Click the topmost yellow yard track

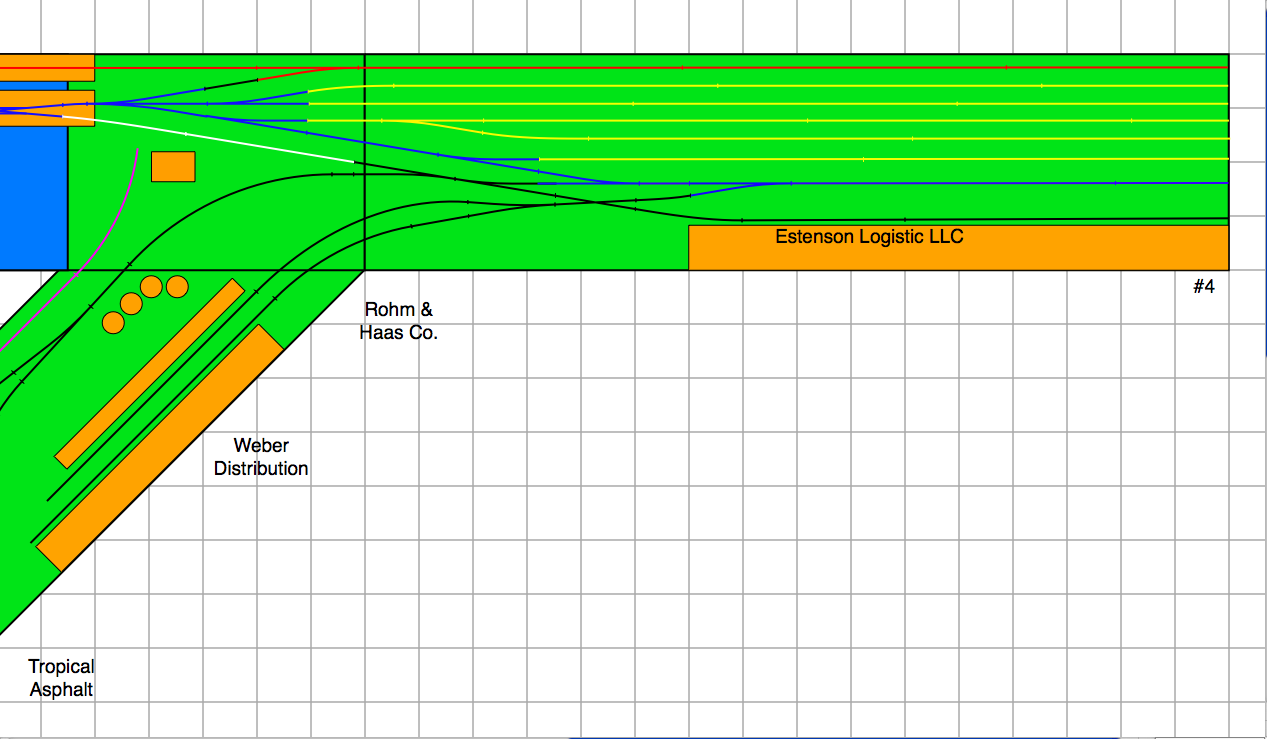(800, 86)
